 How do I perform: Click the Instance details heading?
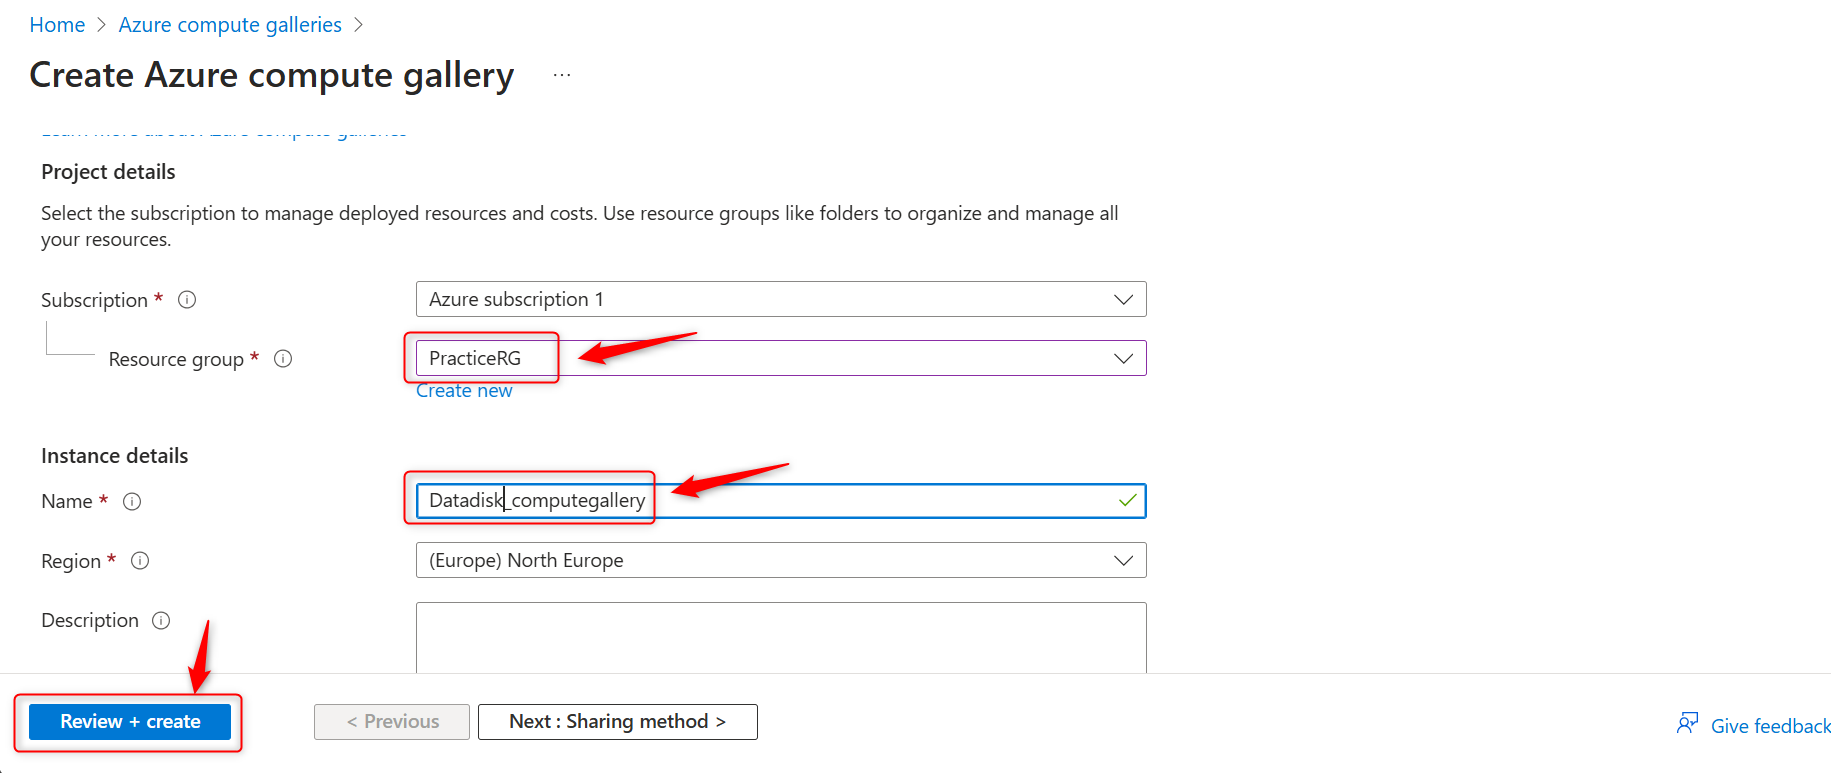[x=115, y=456]
